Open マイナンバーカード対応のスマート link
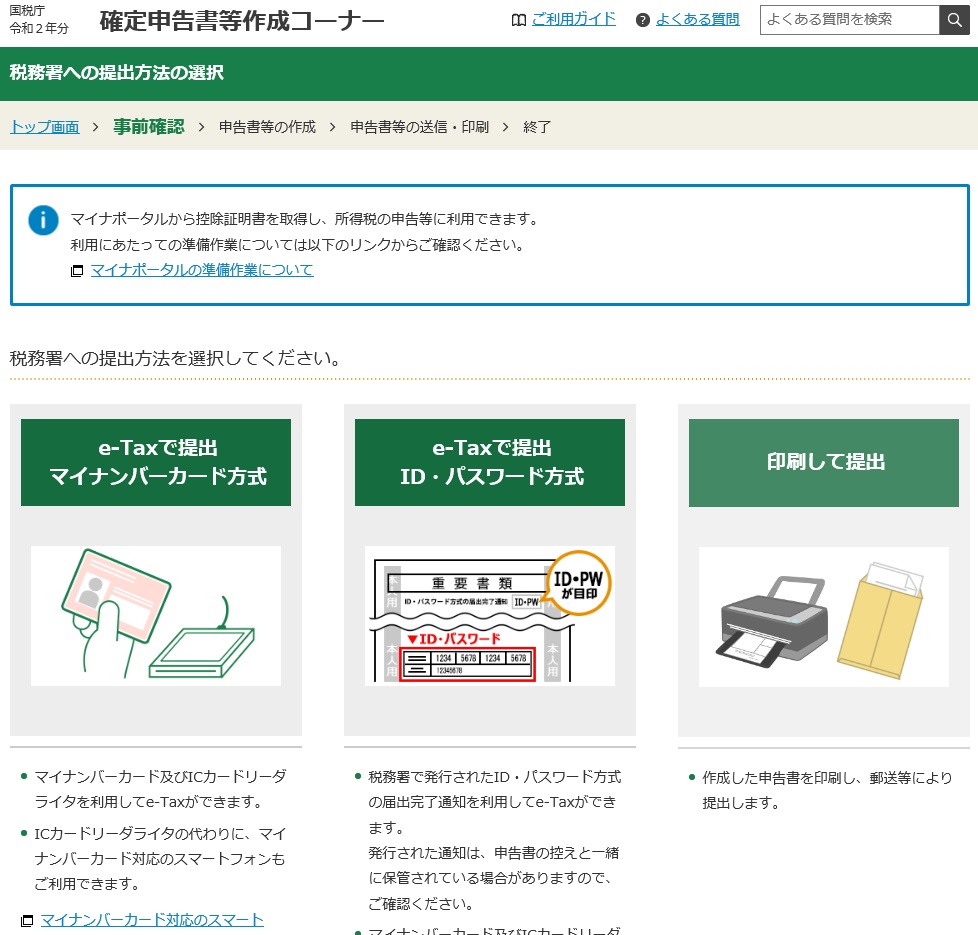The height and width of the screenshot is (935, 978). tap(152, 920)
